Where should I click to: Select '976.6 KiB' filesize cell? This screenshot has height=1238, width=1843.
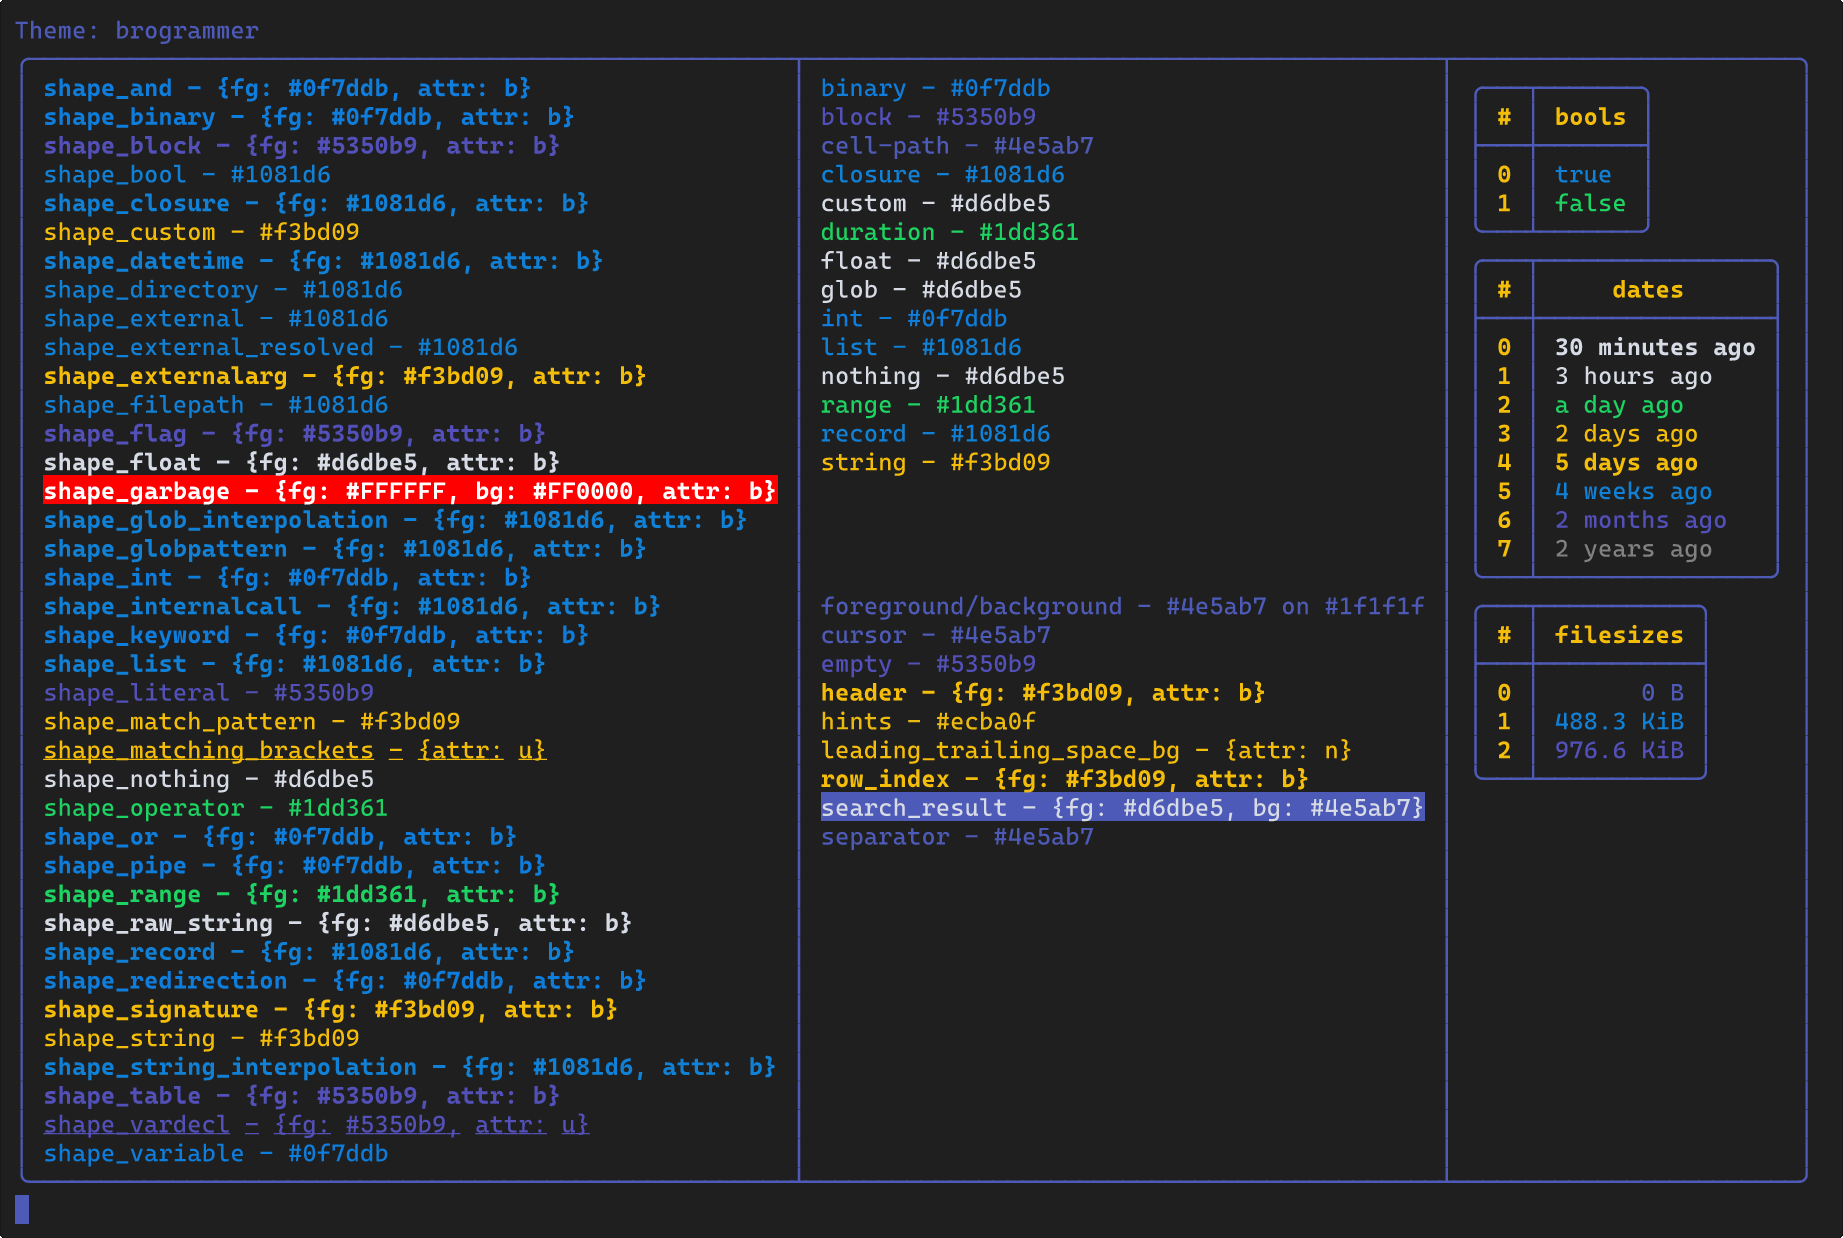(1619, 751)
